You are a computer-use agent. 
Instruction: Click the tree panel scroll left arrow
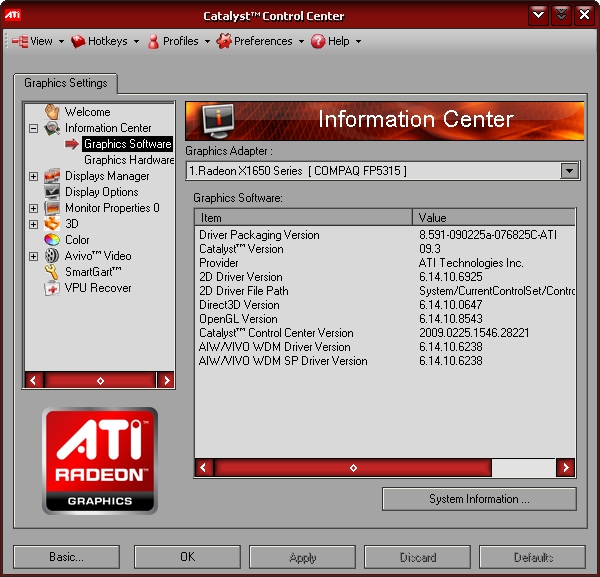point(33,380)
